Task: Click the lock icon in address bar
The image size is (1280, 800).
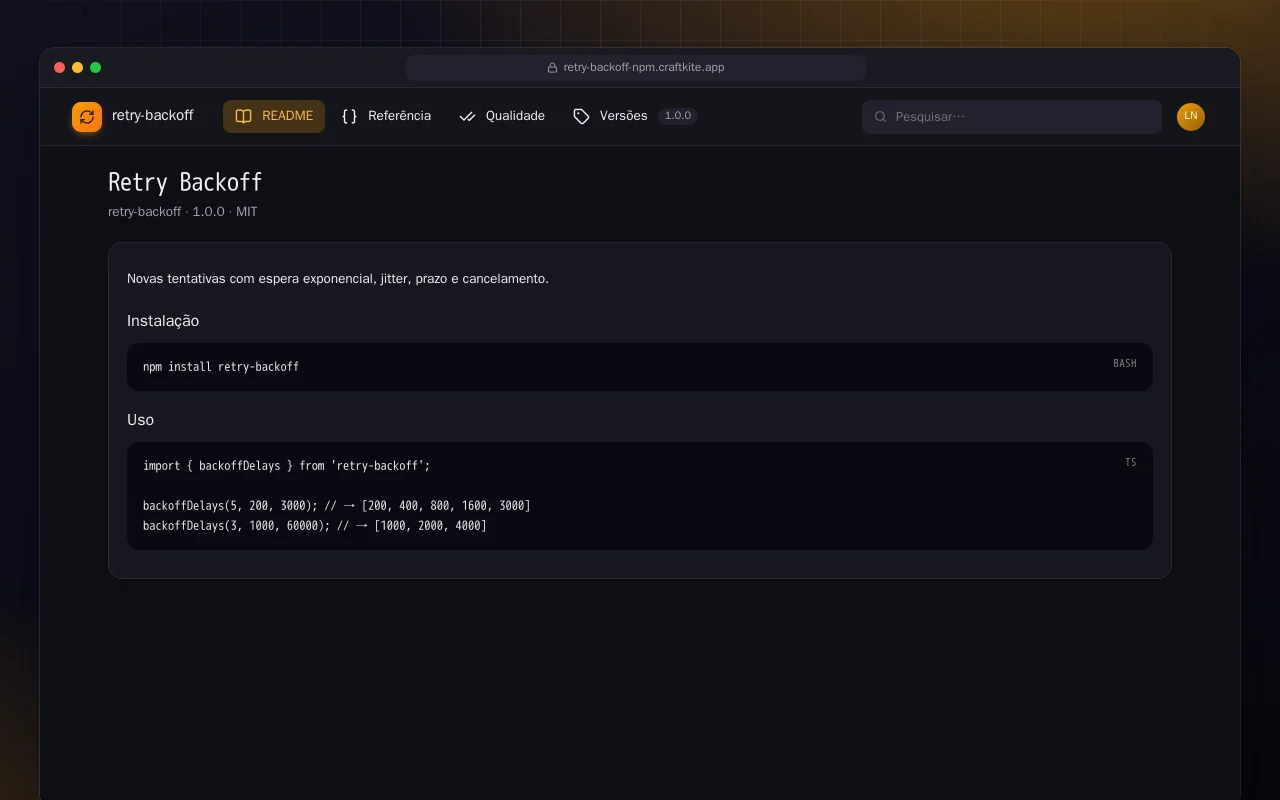Action: coord(552,68)
